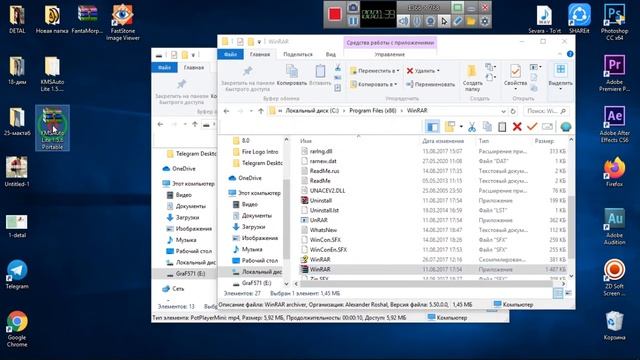
Task: Click the file list vertical scrollbar
Action: pyautogui.click(x=571, y=227)
